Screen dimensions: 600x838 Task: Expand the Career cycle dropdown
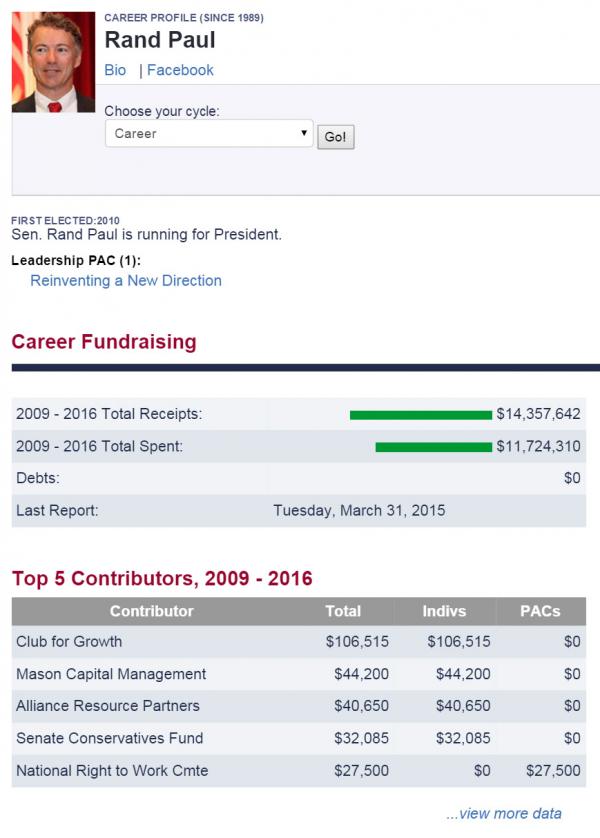tap(209, 134)
